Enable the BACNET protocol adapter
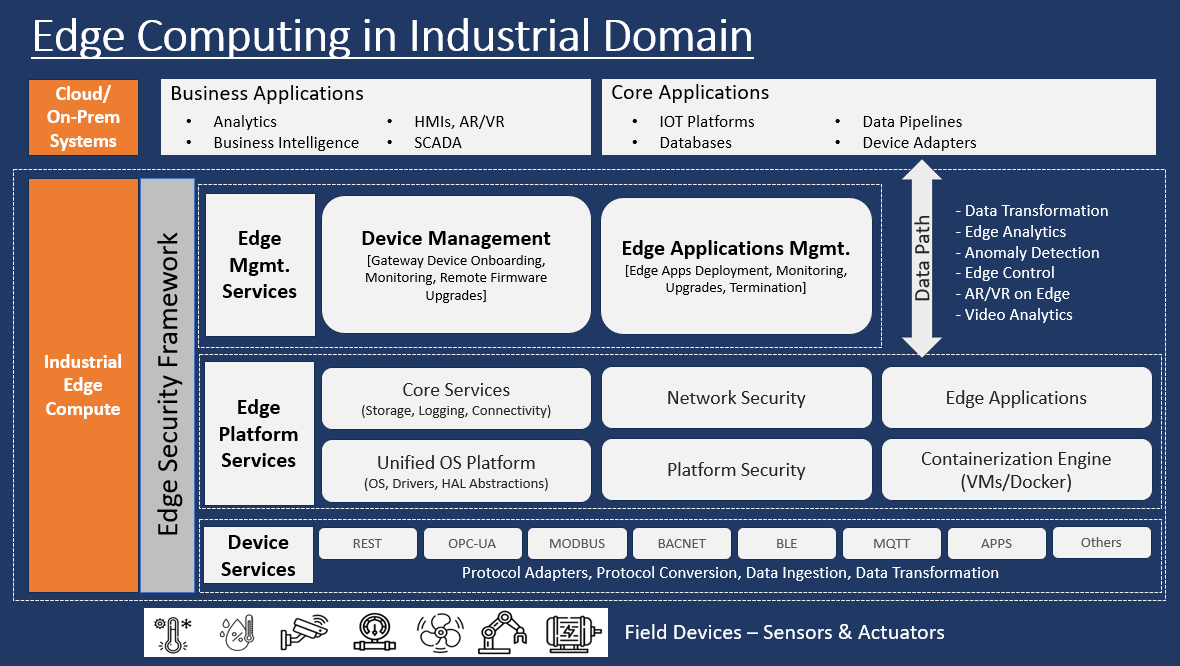The image size is (1180, 666). click(681, 543)
